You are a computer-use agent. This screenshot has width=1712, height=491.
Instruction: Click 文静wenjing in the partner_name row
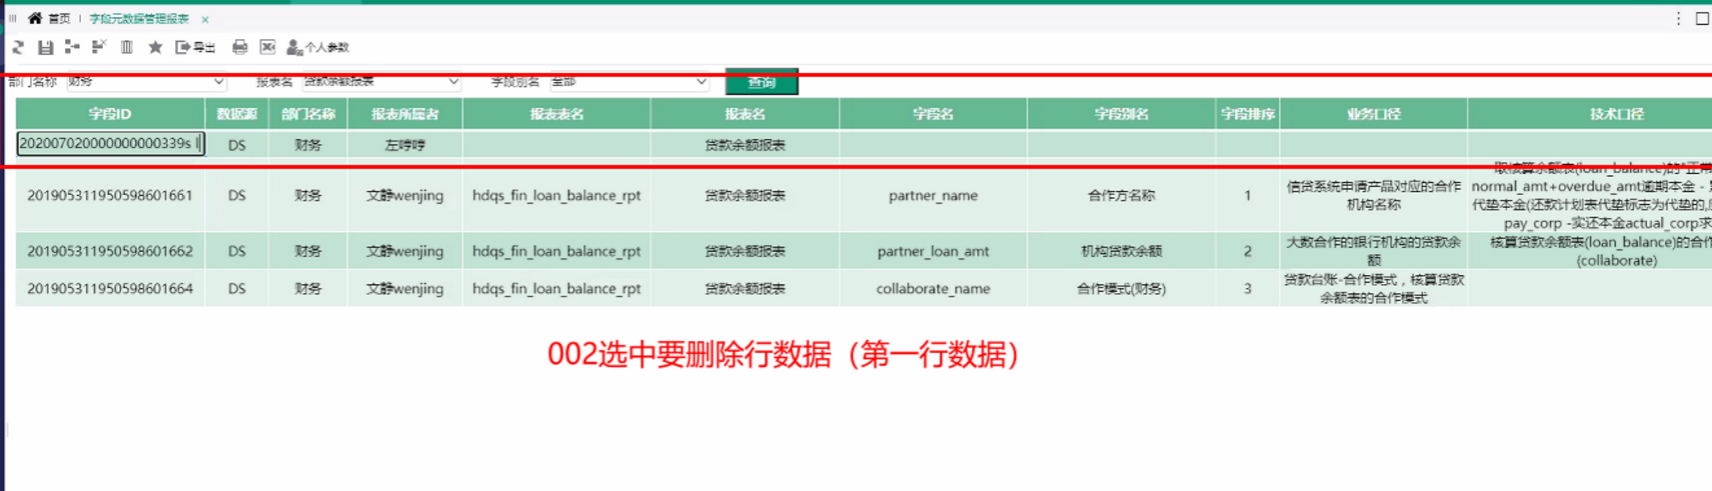tap(405, 196)
